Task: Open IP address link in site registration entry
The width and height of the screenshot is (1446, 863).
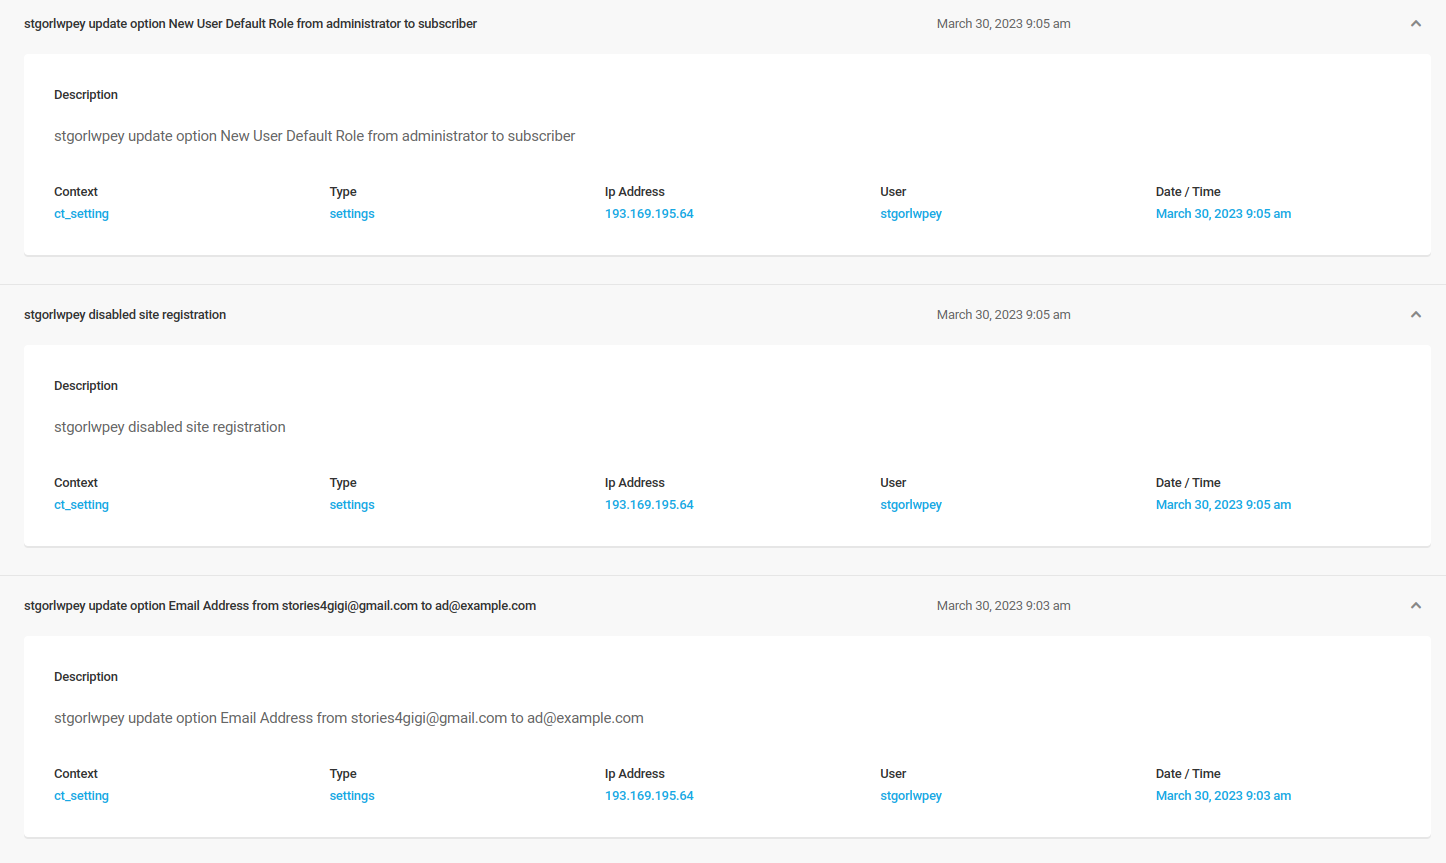Action: [x=649, y=505]
